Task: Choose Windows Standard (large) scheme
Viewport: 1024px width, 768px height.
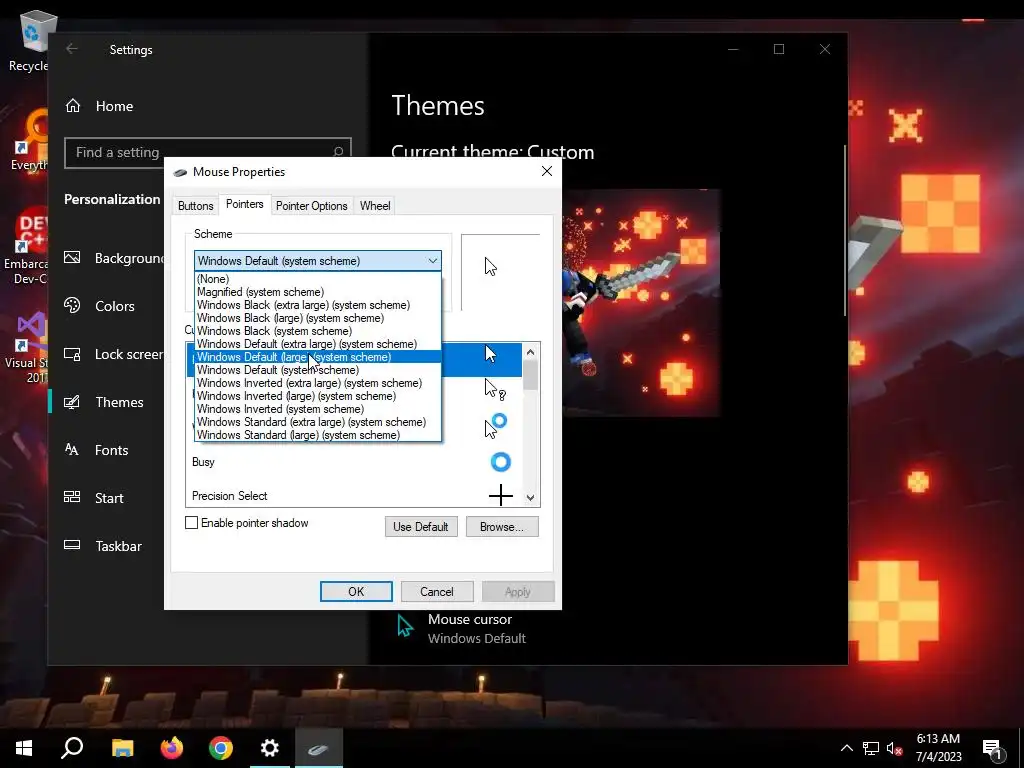Action: 318,435
